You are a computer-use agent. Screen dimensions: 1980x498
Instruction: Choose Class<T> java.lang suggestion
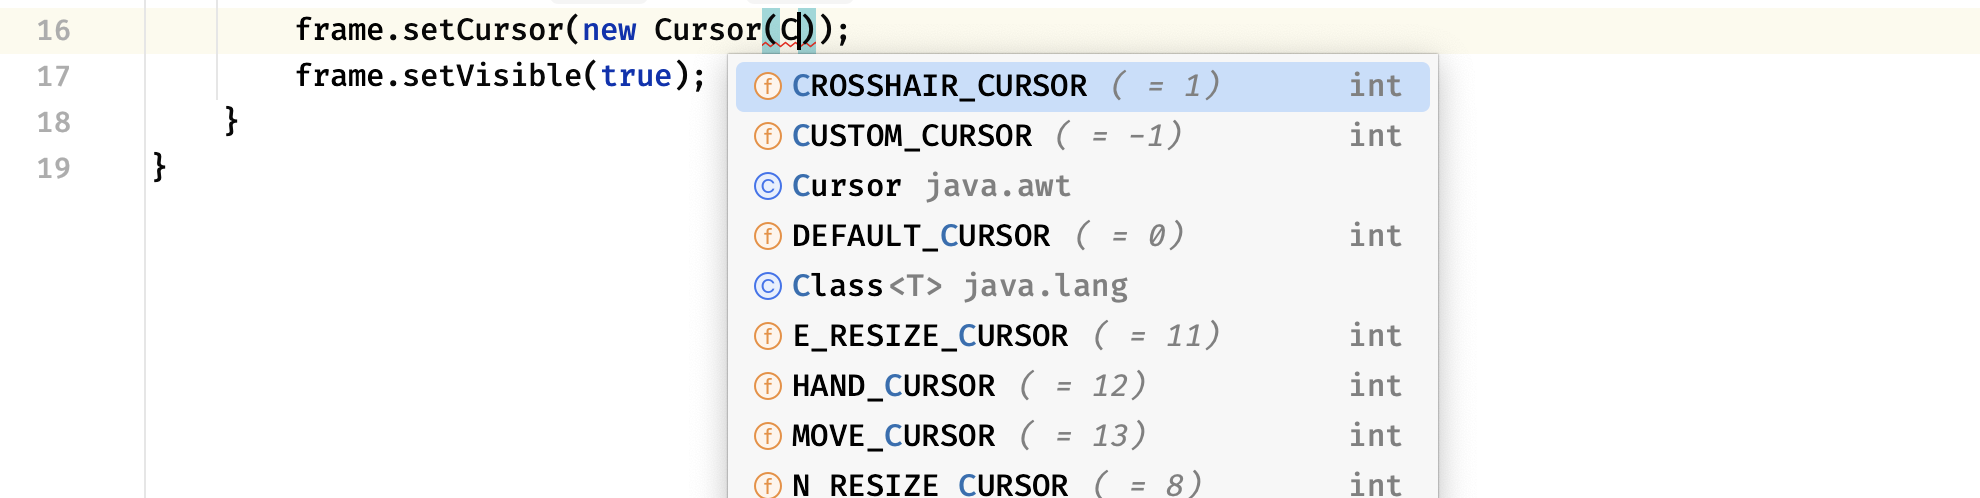1082,286
